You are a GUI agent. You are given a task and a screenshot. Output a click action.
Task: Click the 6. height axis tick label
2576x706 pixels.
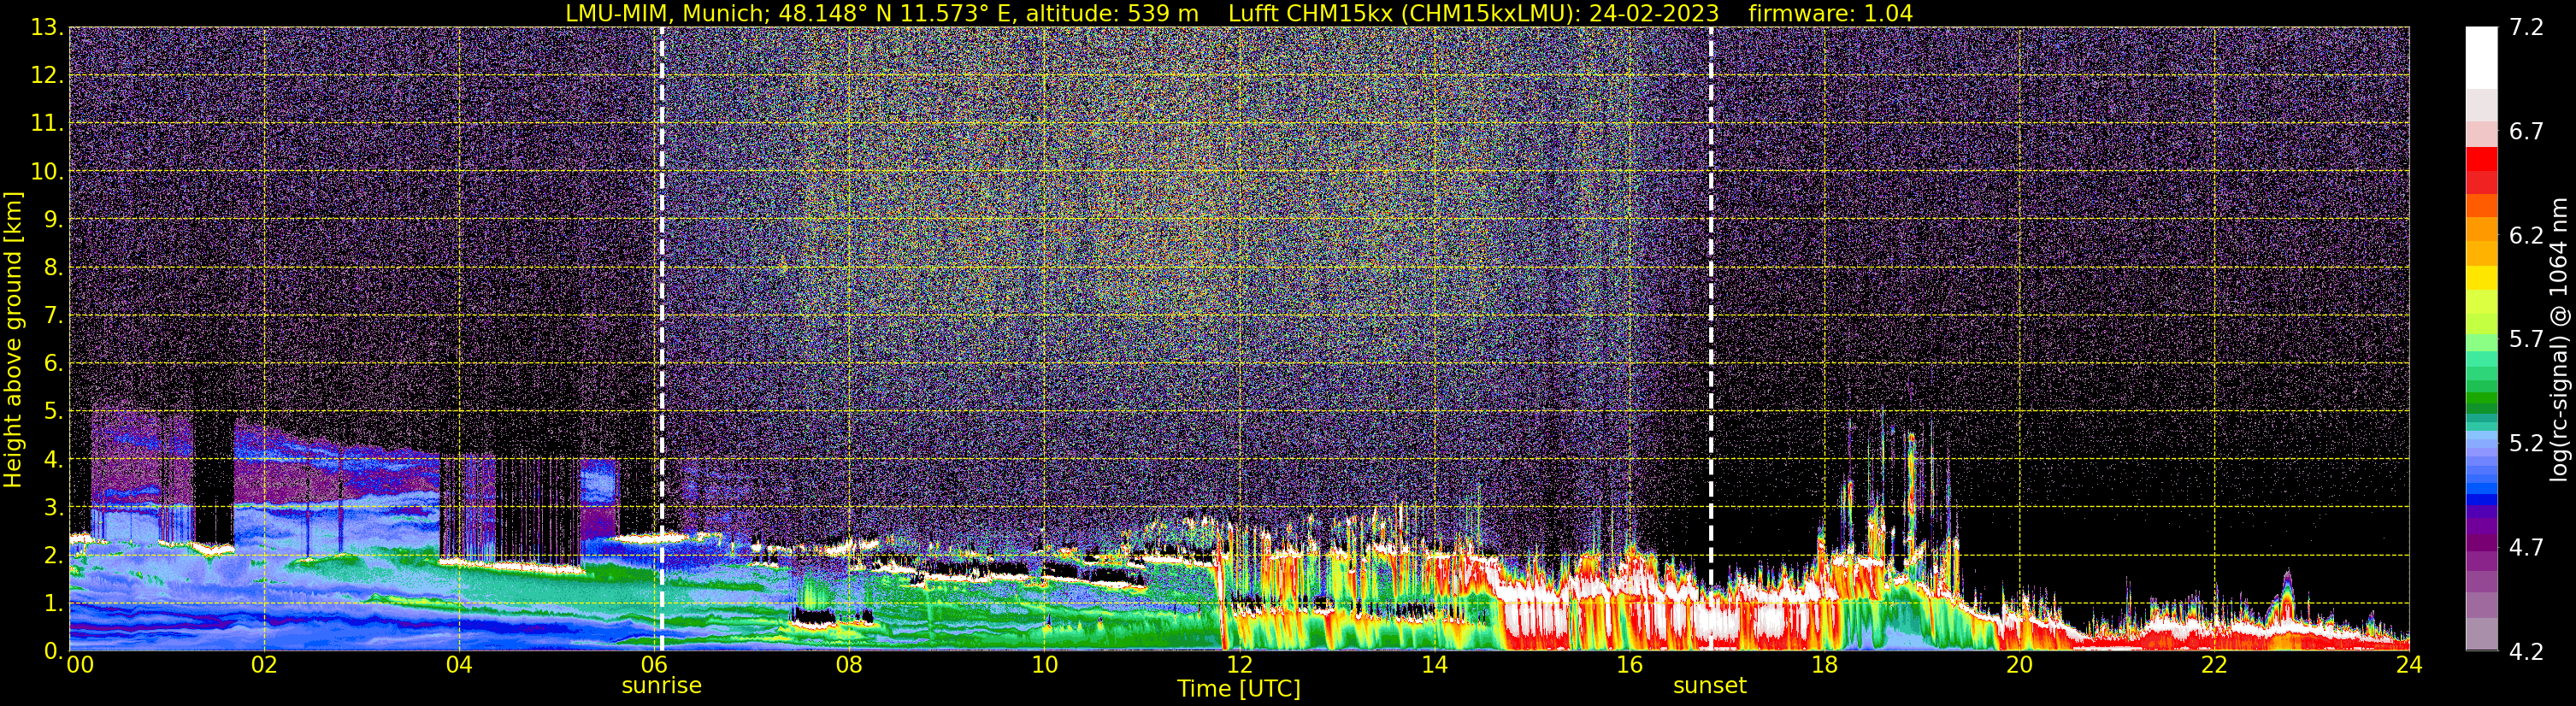[x=53, y=364]
